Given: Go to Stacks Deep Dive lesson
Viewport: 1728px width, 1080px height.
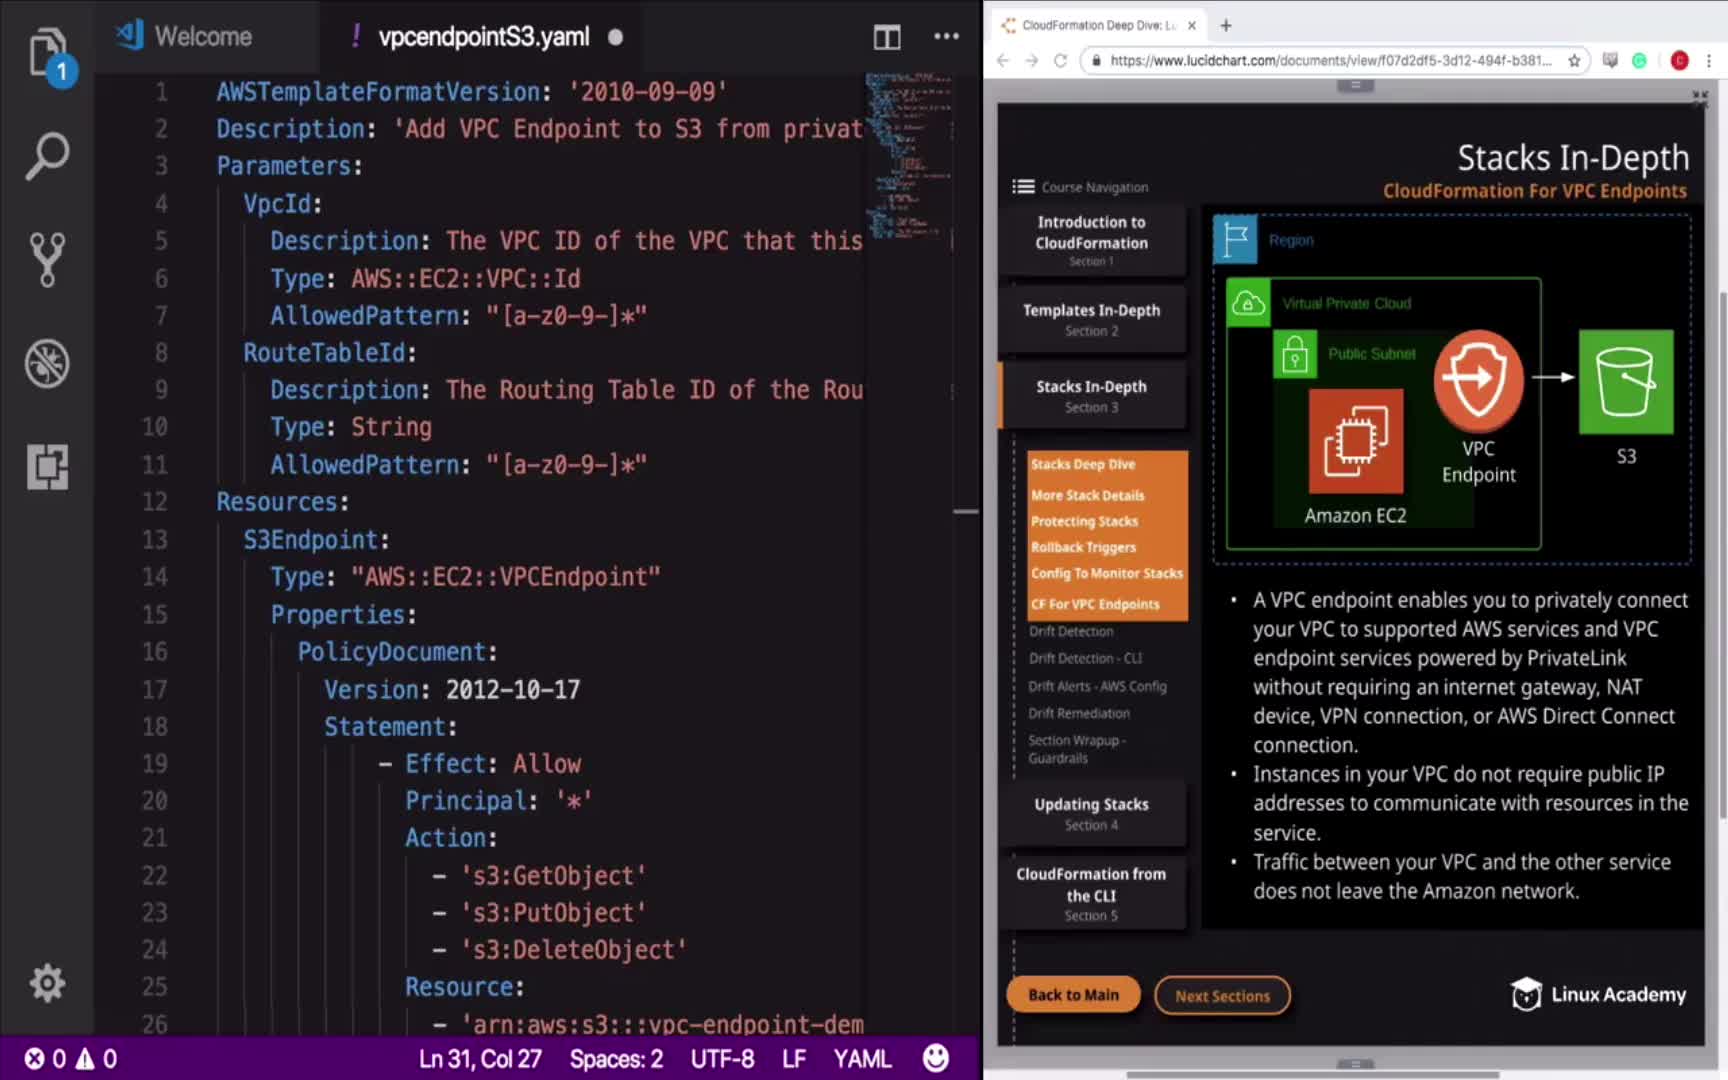Looking at the screenshot, I should click(1083, 465).
